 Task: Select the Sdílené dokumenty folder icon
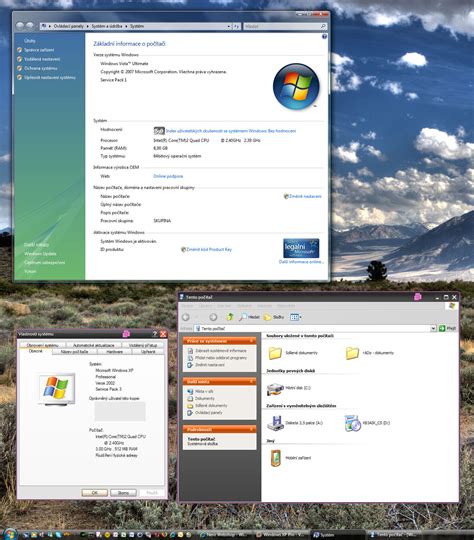pyautogui.click(x=275, y=353)
